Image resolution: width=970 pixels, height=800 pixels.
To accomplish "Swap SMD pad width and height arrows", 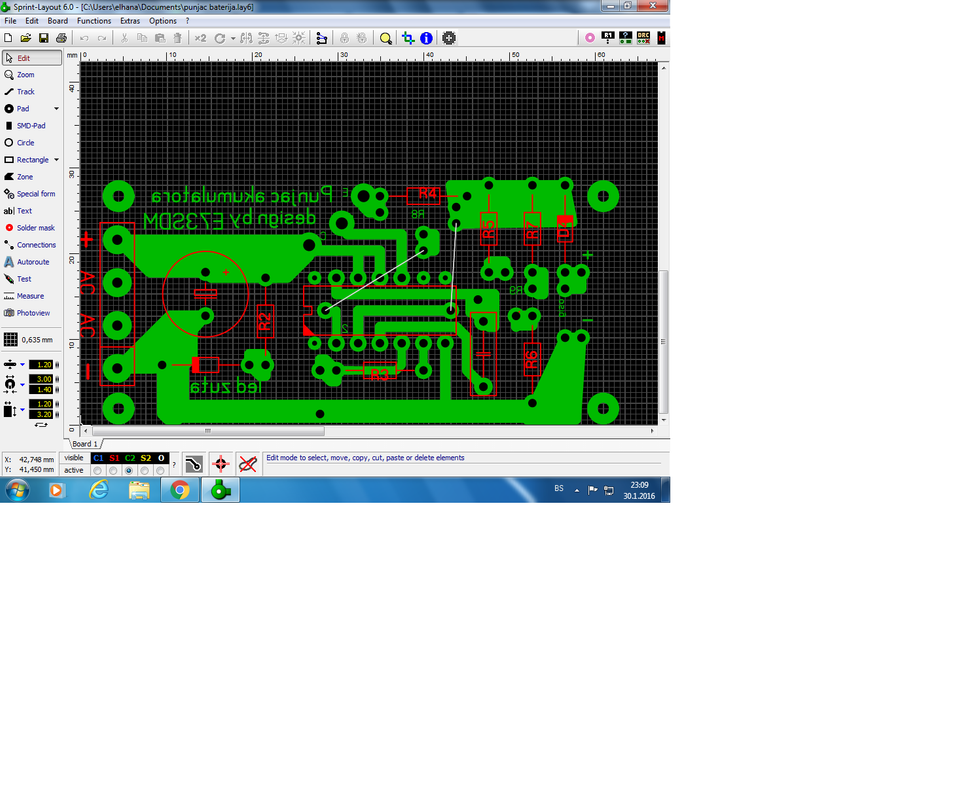I will [41, 425].
